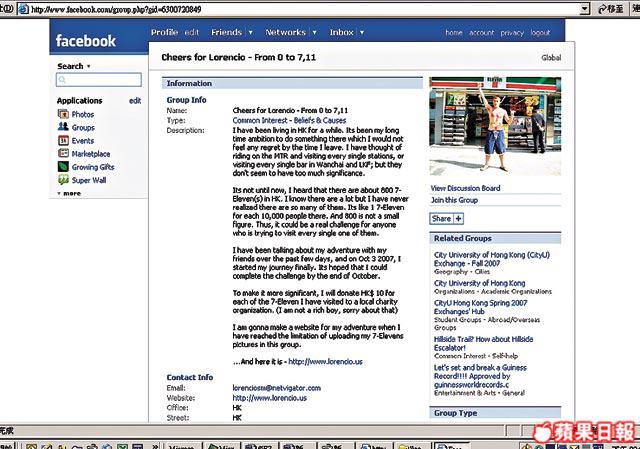Click the Group Type section header
The image size is (640, 449).
pos(495,413)
